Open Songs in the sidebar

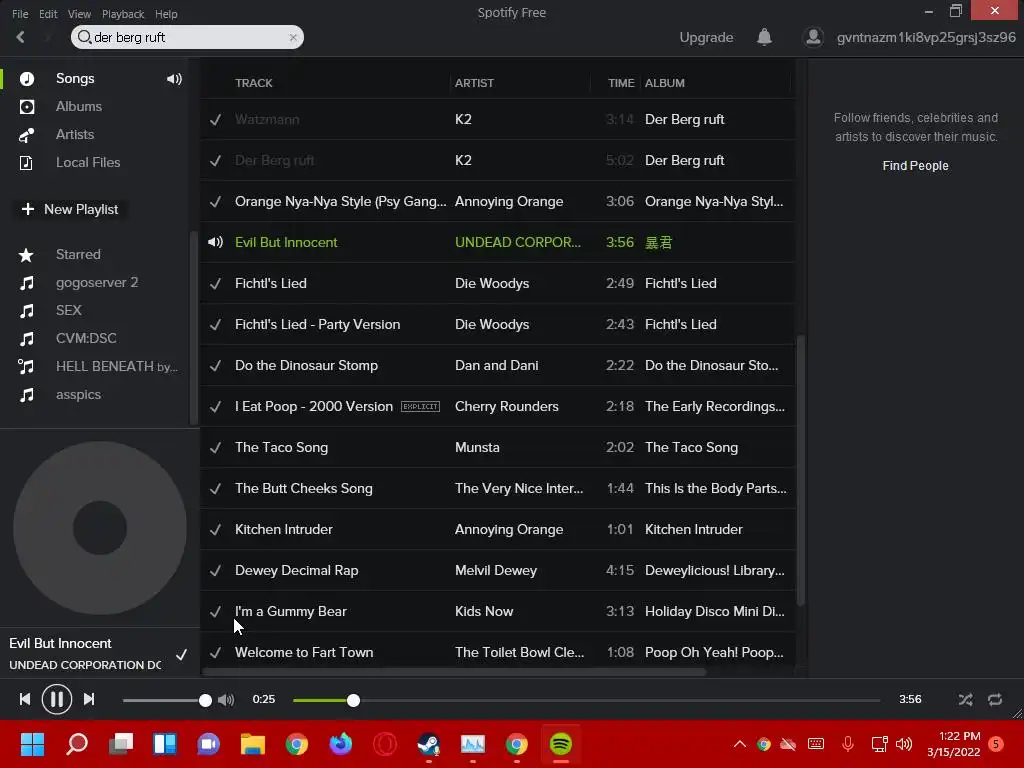coord(75,78)
